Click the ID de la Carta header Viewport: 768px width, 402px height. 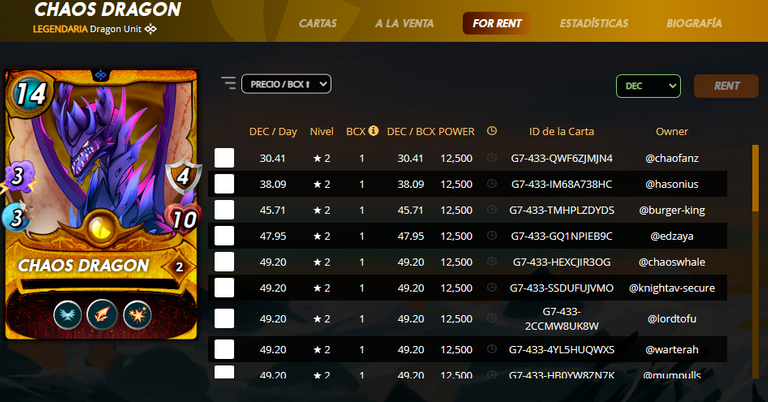[561, 131]
